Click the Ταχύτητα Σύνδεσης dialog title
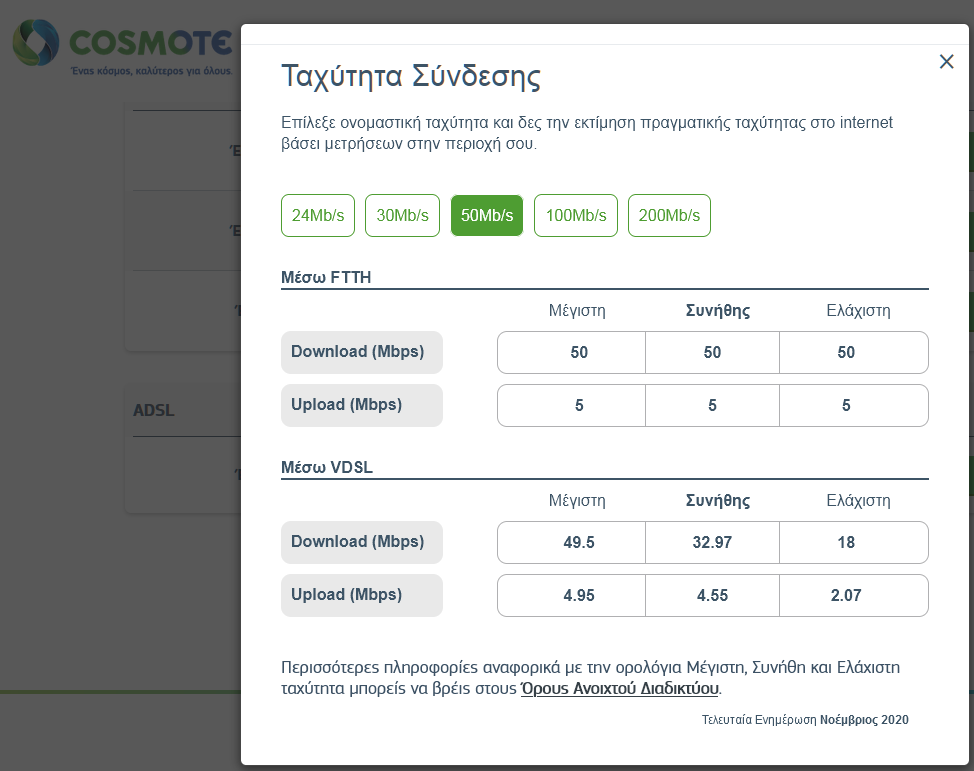Viewport: 974px width, 771px height. [x=411, y=76]
